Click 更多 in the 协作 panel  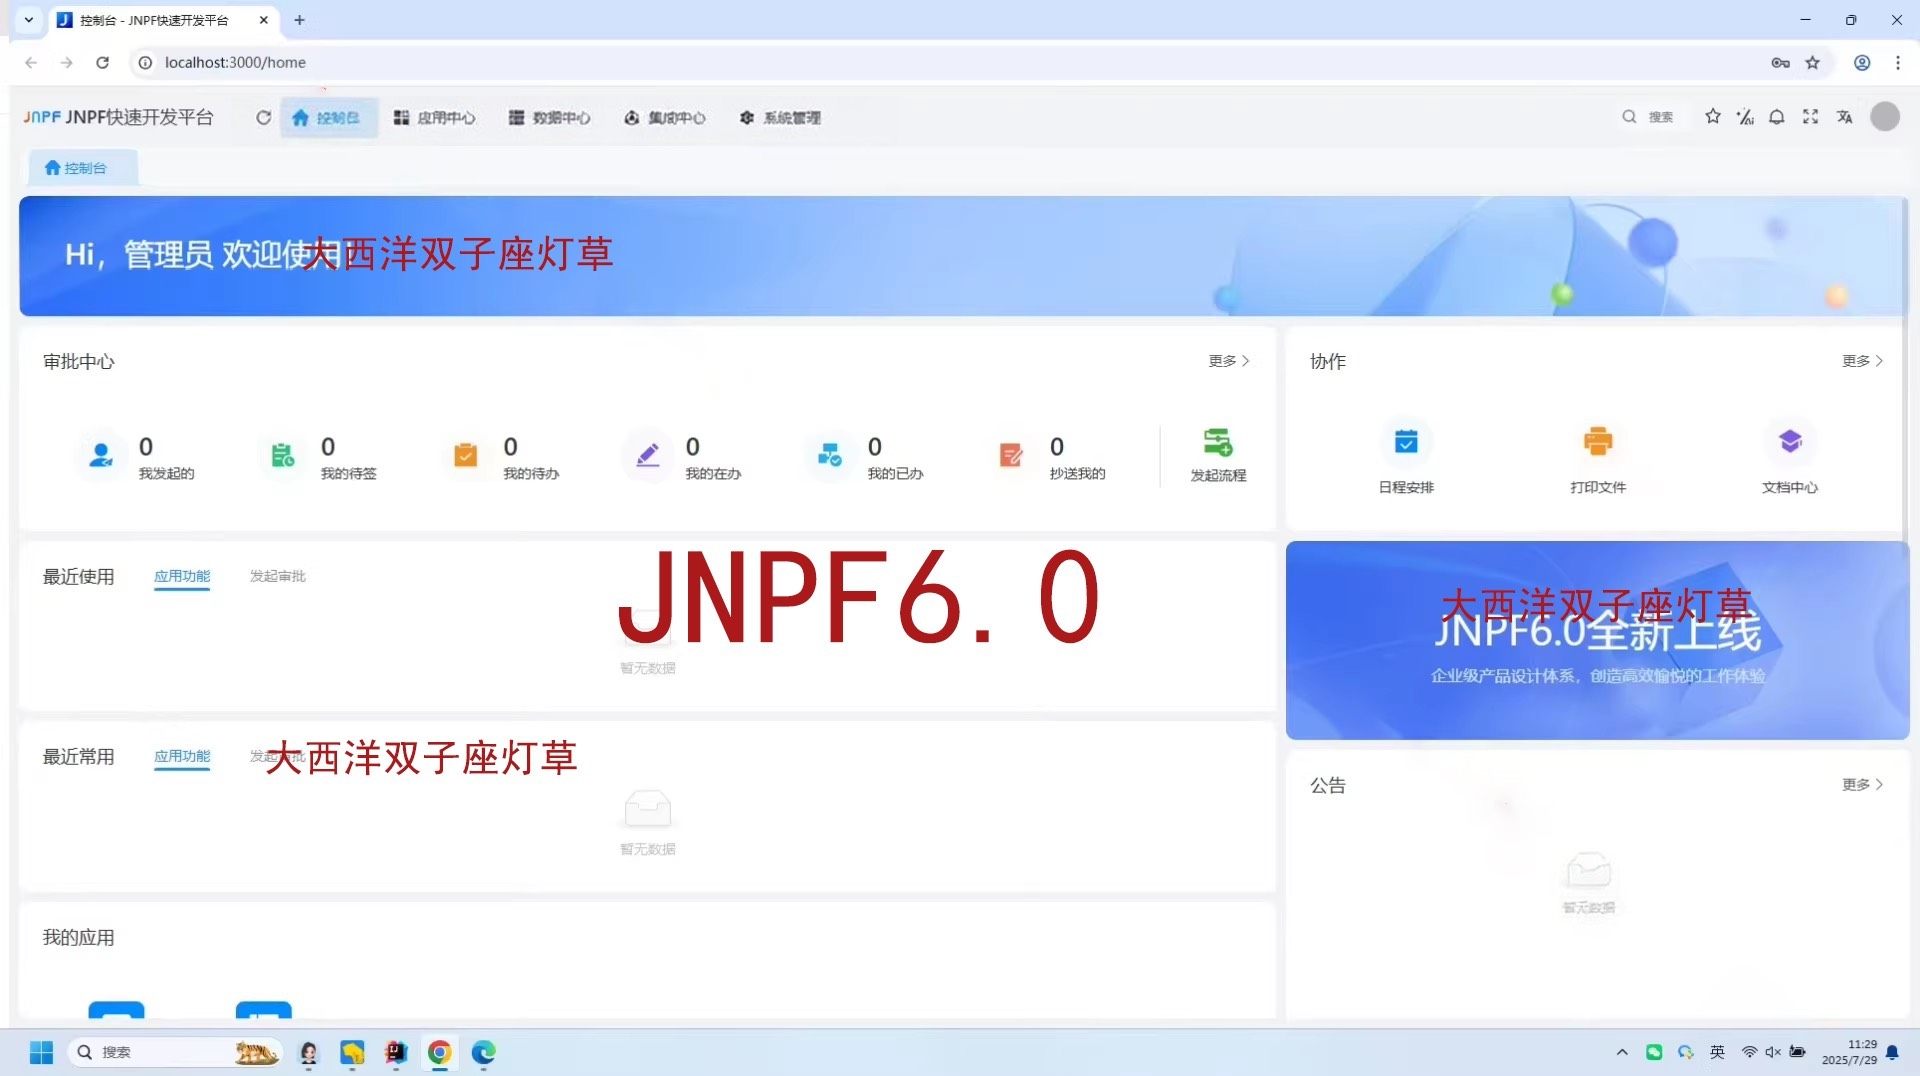(1863, 361)
